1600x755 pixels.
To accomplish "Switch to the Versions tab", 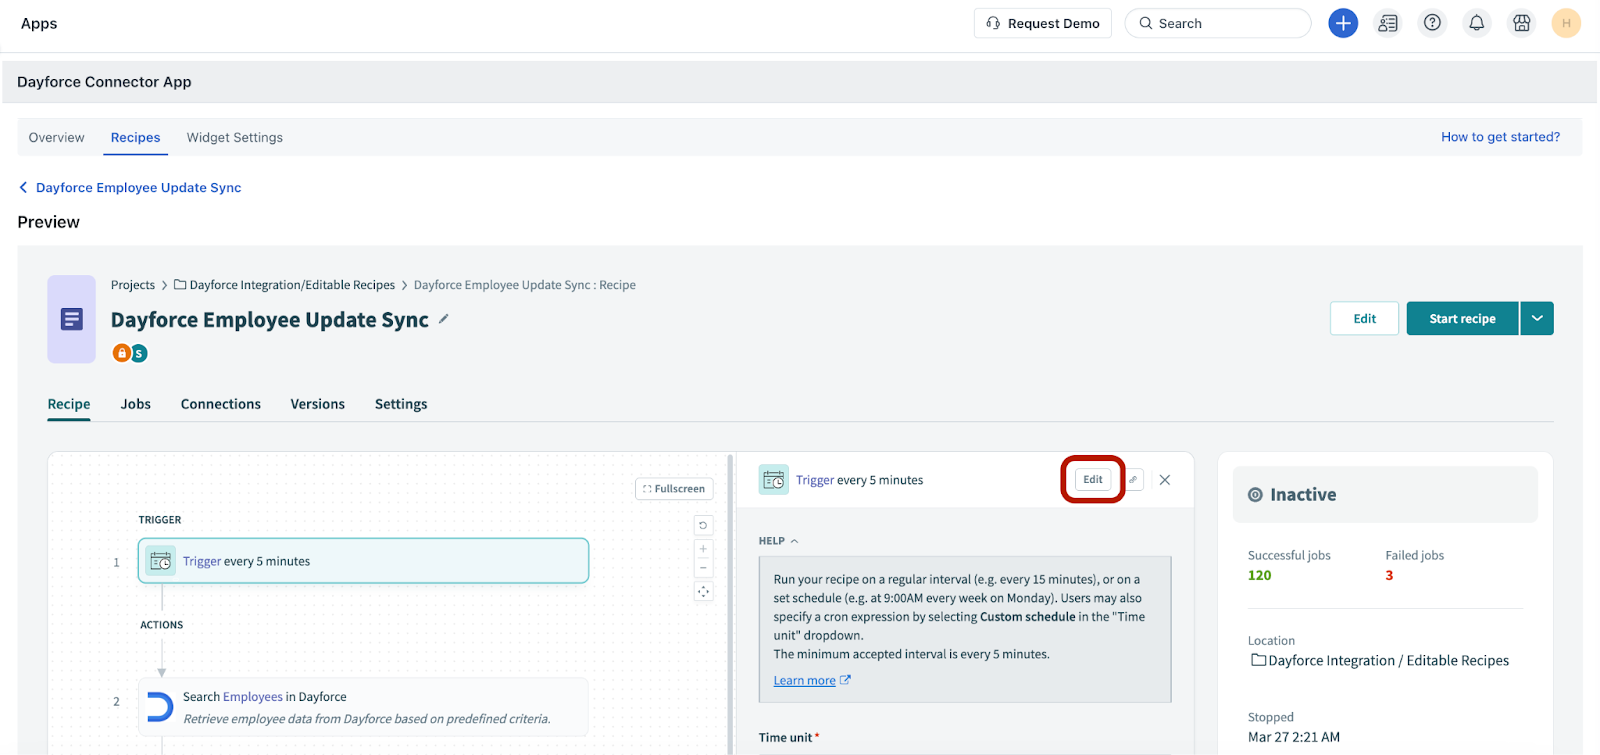I will (318, 404).
